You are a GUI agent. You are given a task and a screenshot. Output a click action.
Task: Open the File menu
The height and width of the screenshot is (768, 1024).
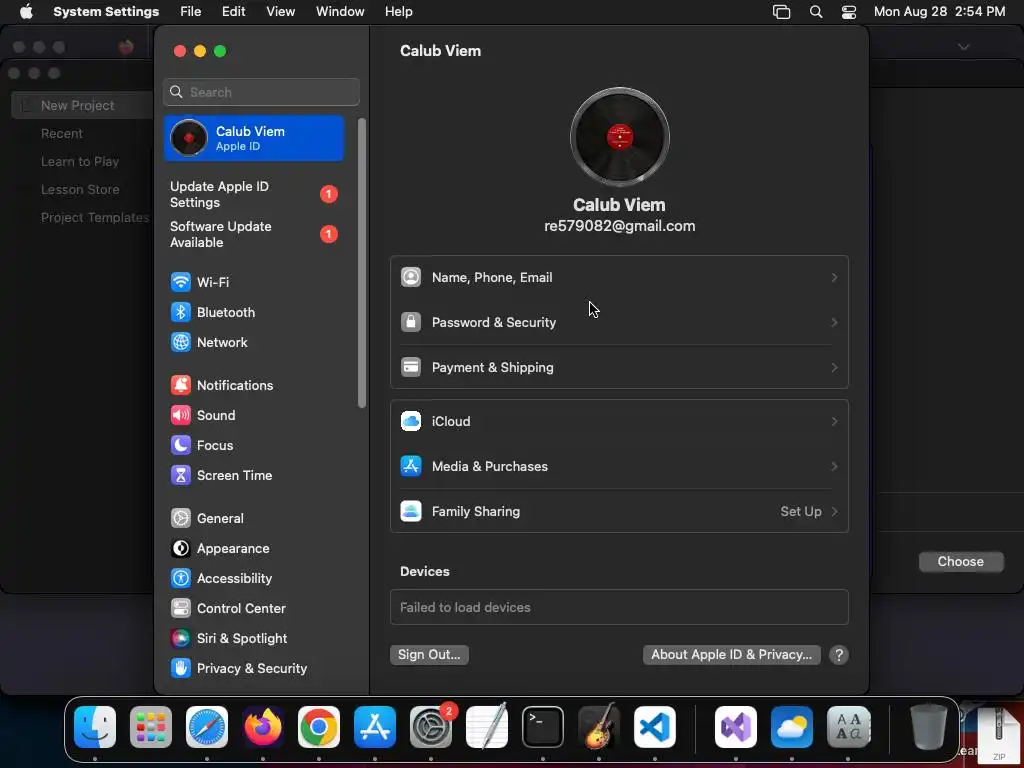[x=191, y=12]
